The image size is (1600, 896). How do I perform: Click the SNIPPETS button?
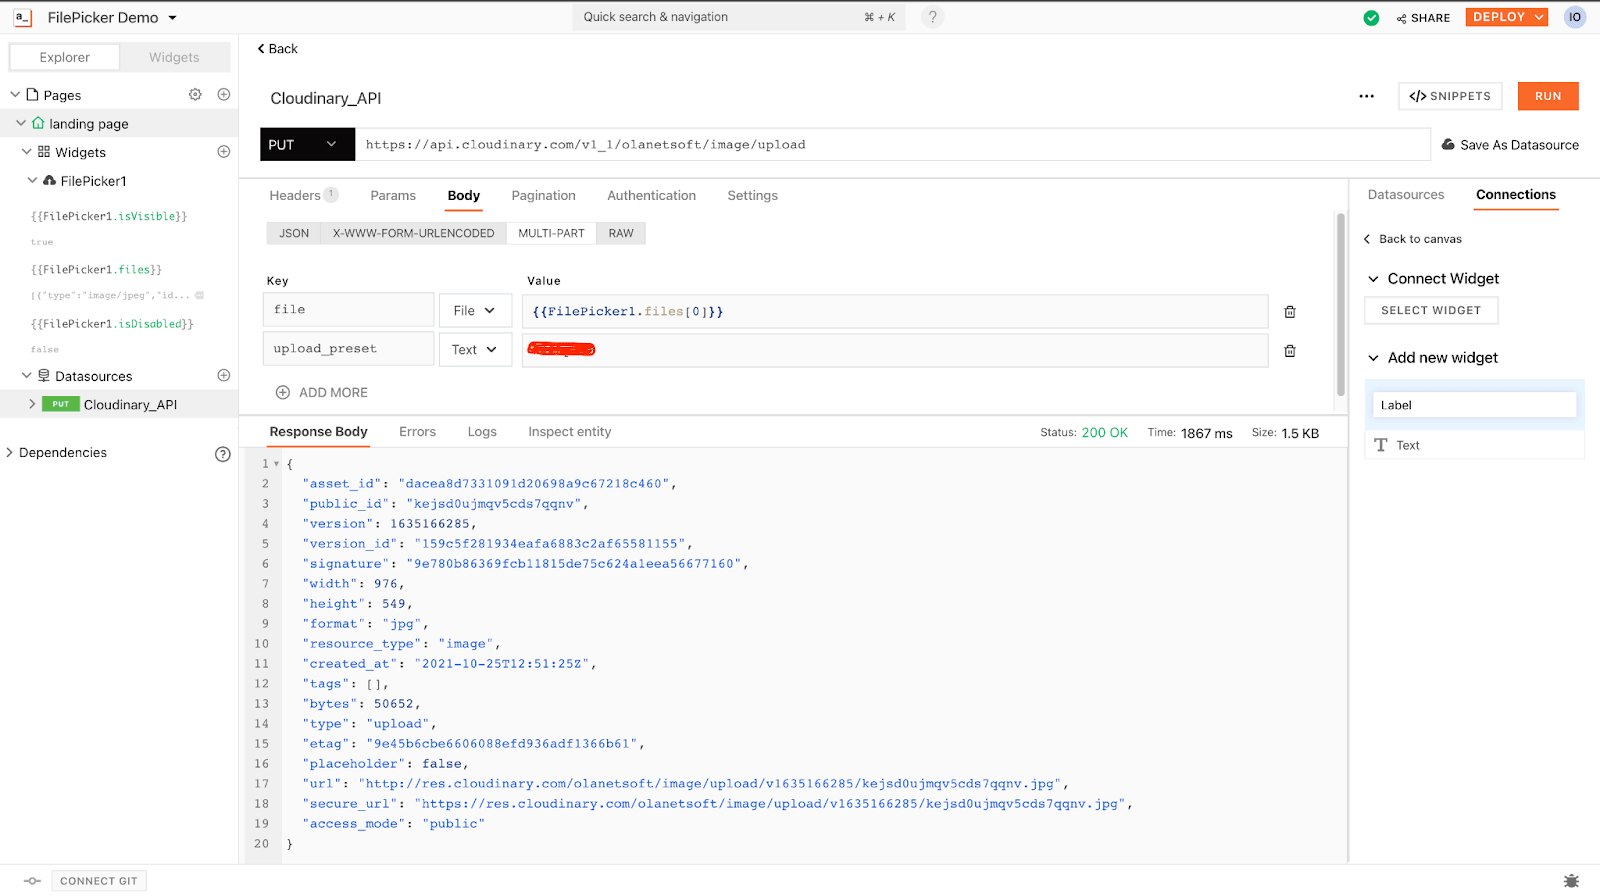1449,97
